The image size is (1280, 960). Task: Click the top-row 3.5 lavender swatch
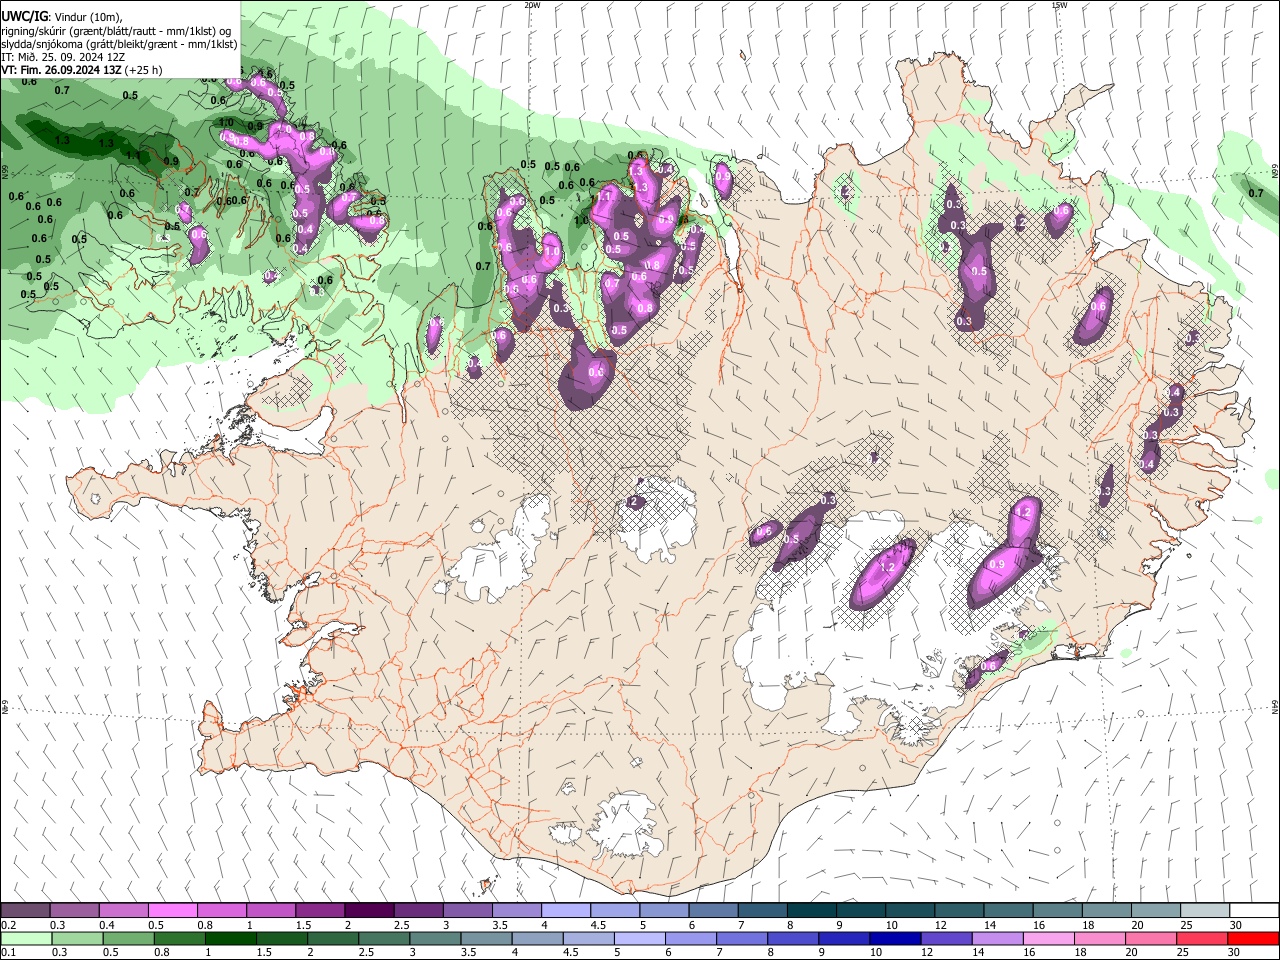coord(516,911)
